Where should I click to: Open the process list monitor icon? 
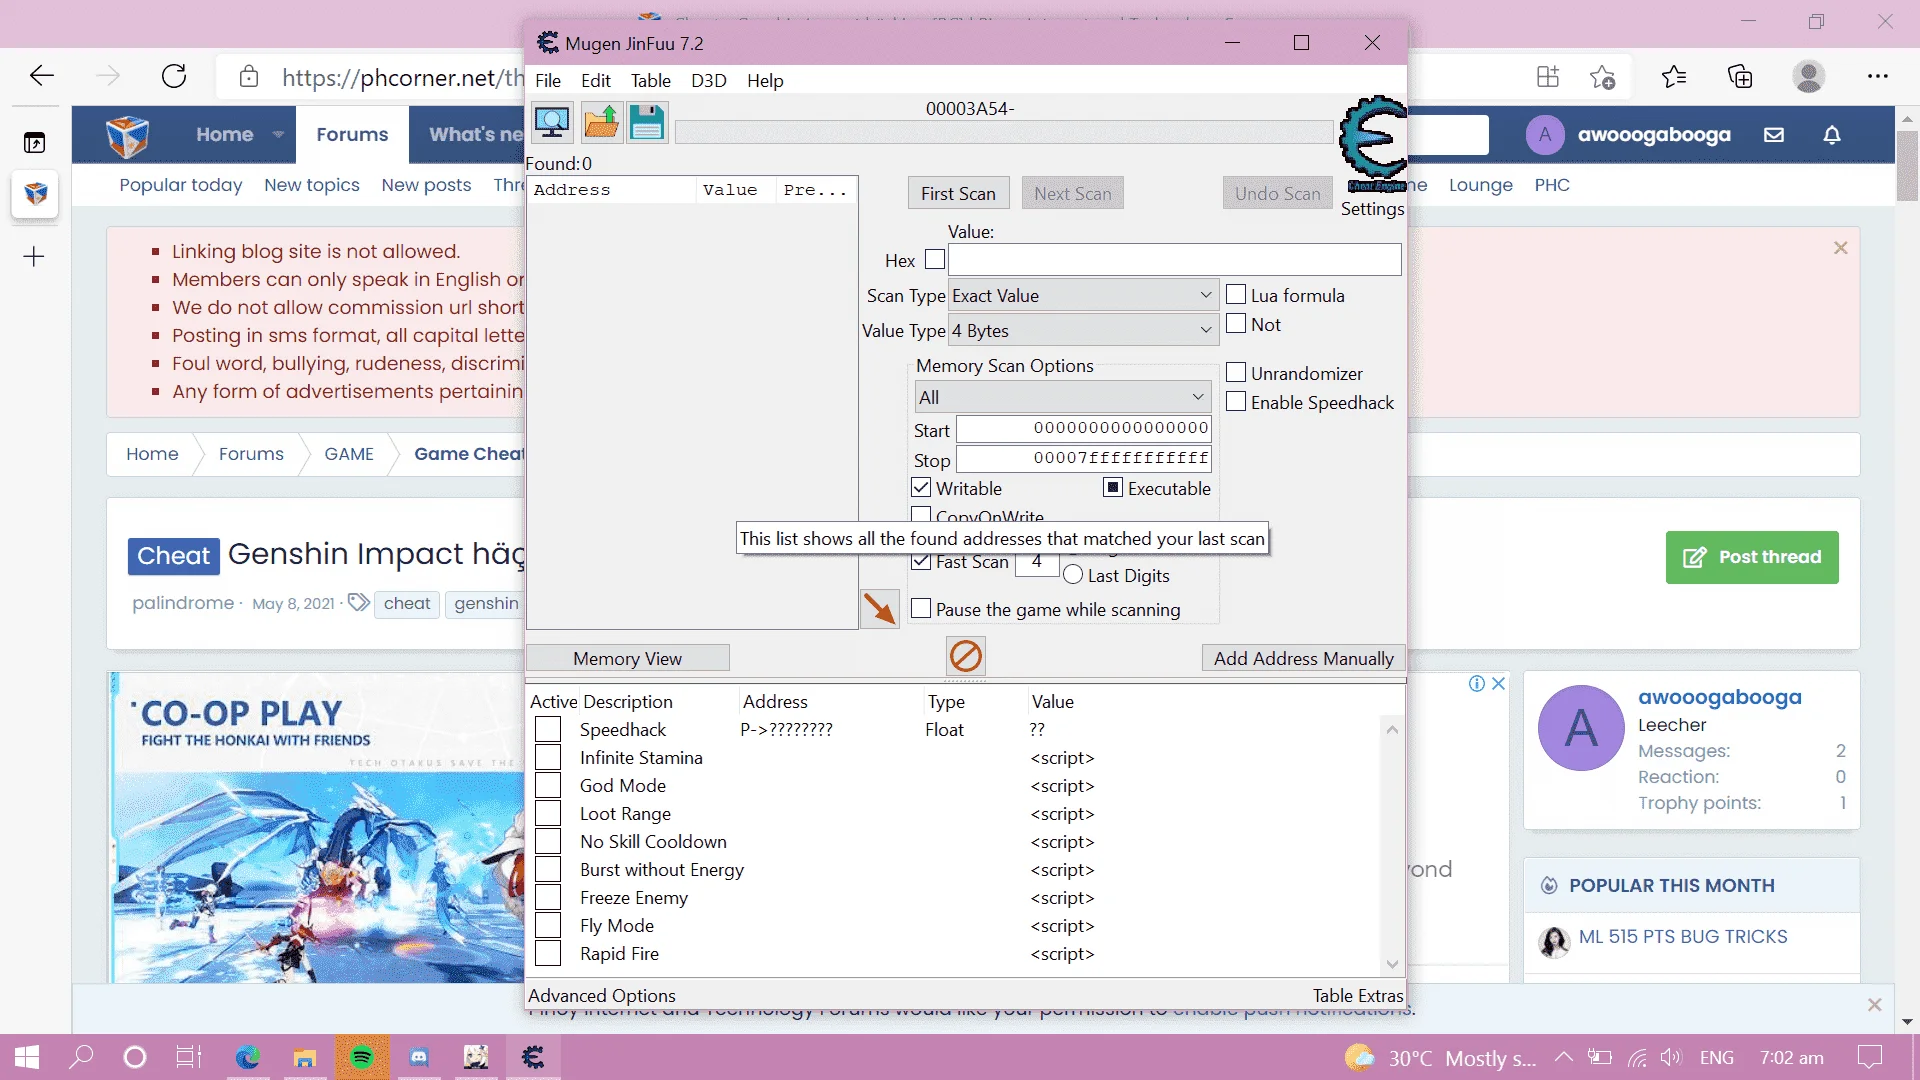[x=552, y=123]
